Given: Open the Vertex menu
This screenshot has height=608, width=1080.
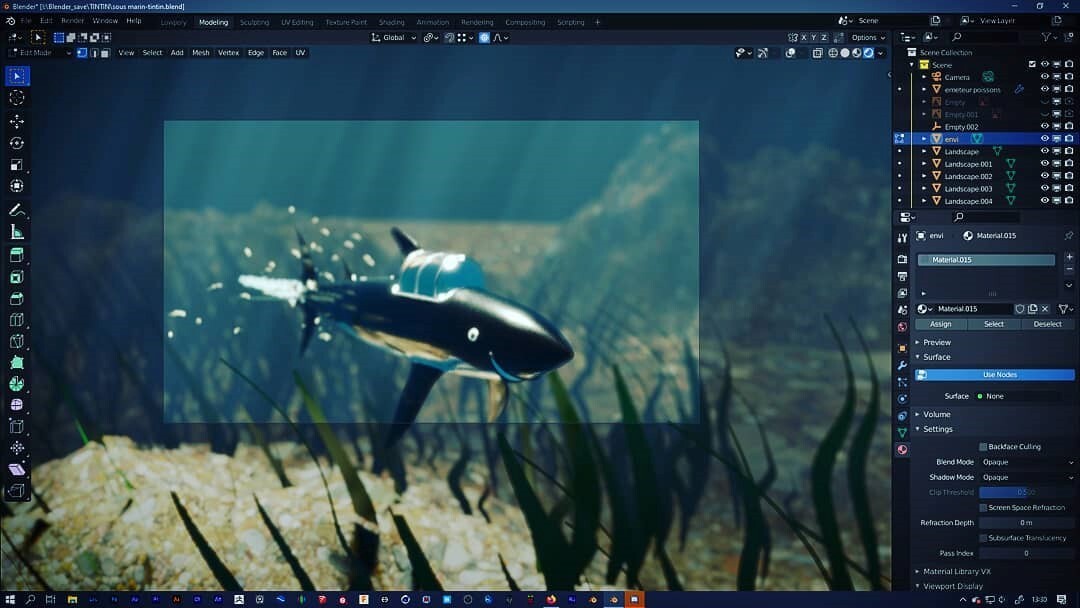Looking at the screenshot, I should pos(228,53).
